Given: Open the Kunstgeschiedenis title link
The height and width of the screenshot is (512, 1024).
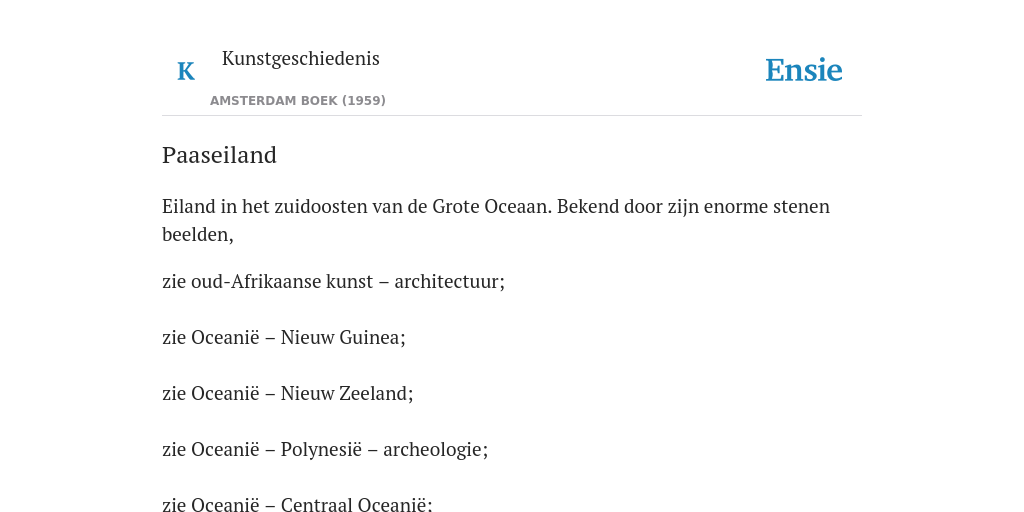Looking at the screenshot, I should (x=300, y=58).
